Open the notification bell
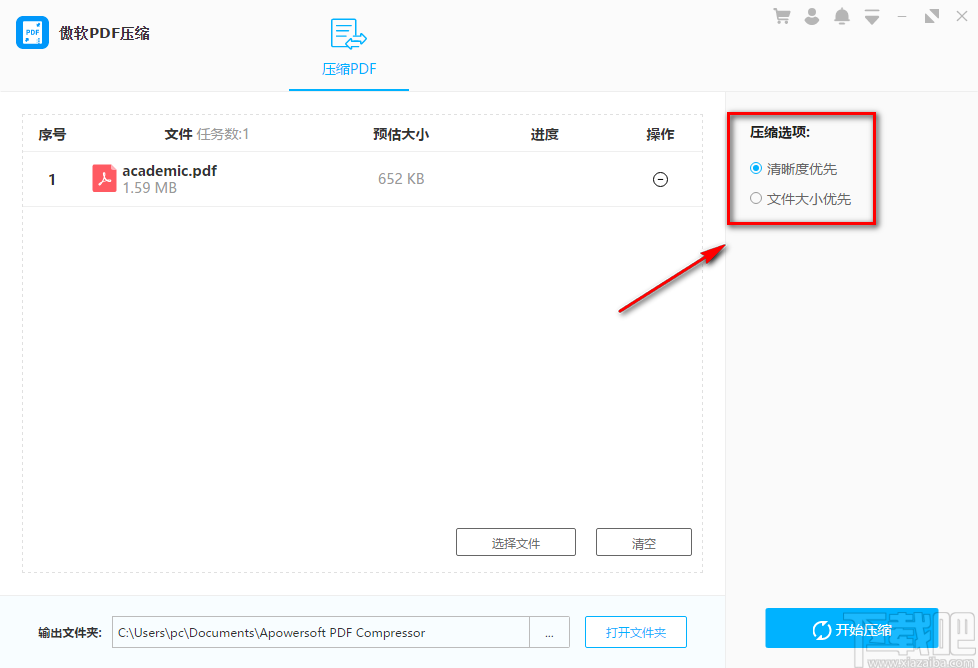This screenshot has height=668, width=978. pos(841,16)
